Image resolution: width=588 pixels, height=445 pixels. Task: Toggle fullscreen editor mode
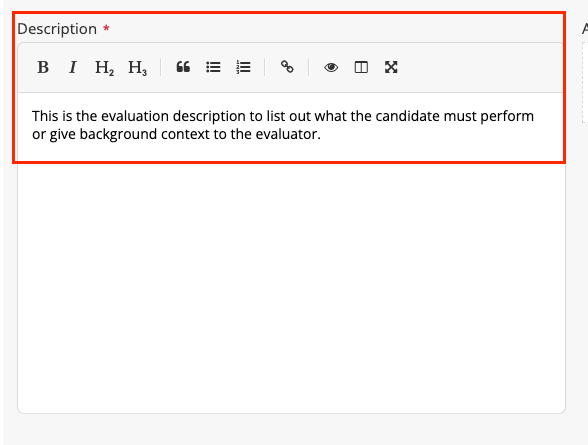pos(391,67)
